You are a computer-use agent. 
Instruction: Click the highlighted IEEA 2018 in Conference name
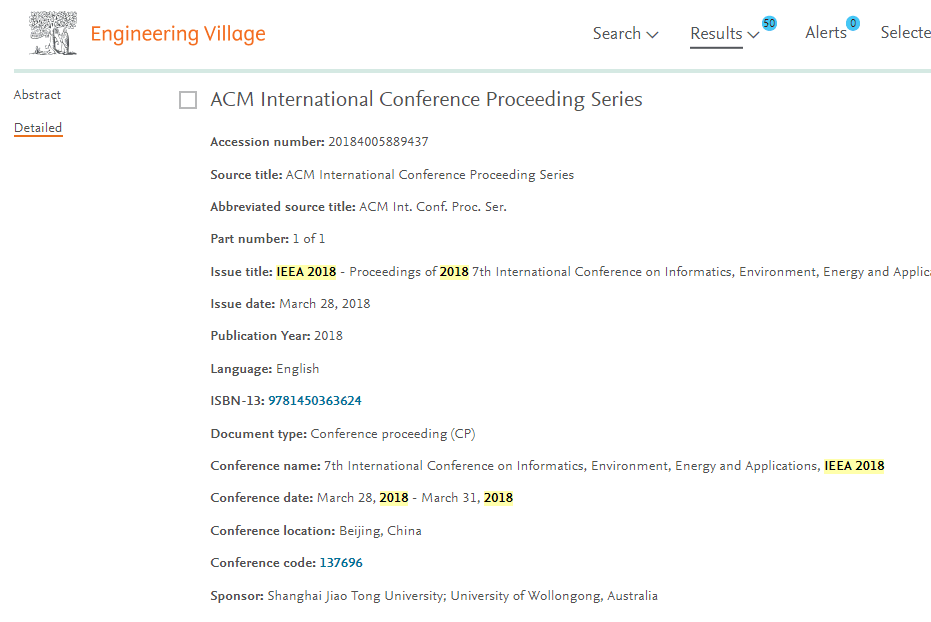(x=854, y=466)
